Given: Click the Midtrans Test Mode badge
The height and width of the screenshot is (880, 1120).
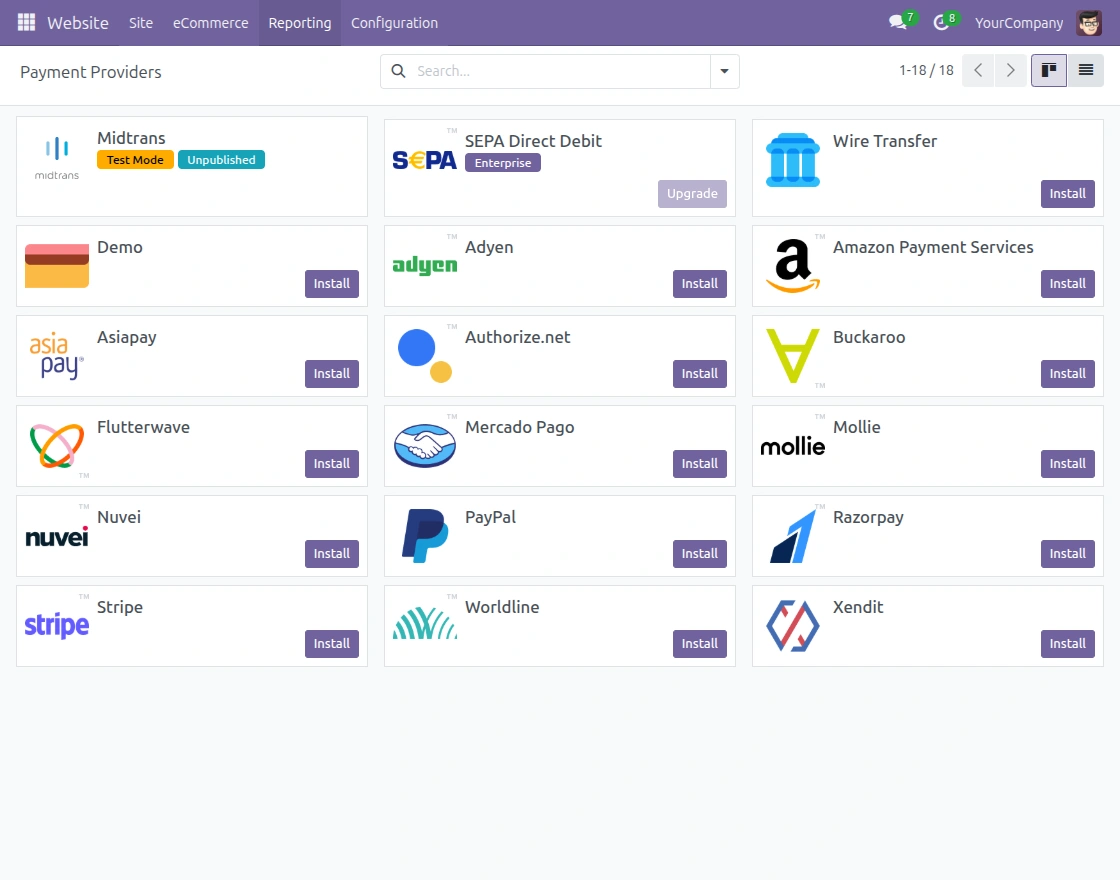Looking at the screenshot, I should point(135,160).
